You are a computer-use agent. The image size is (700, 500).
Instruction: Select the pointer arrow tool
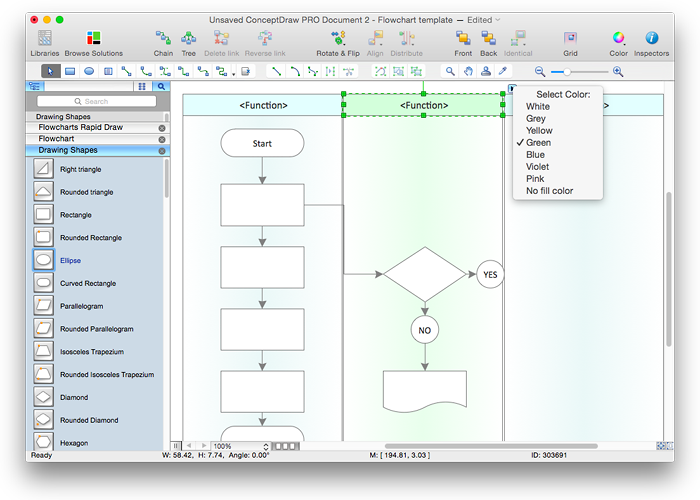pos(50,71)
